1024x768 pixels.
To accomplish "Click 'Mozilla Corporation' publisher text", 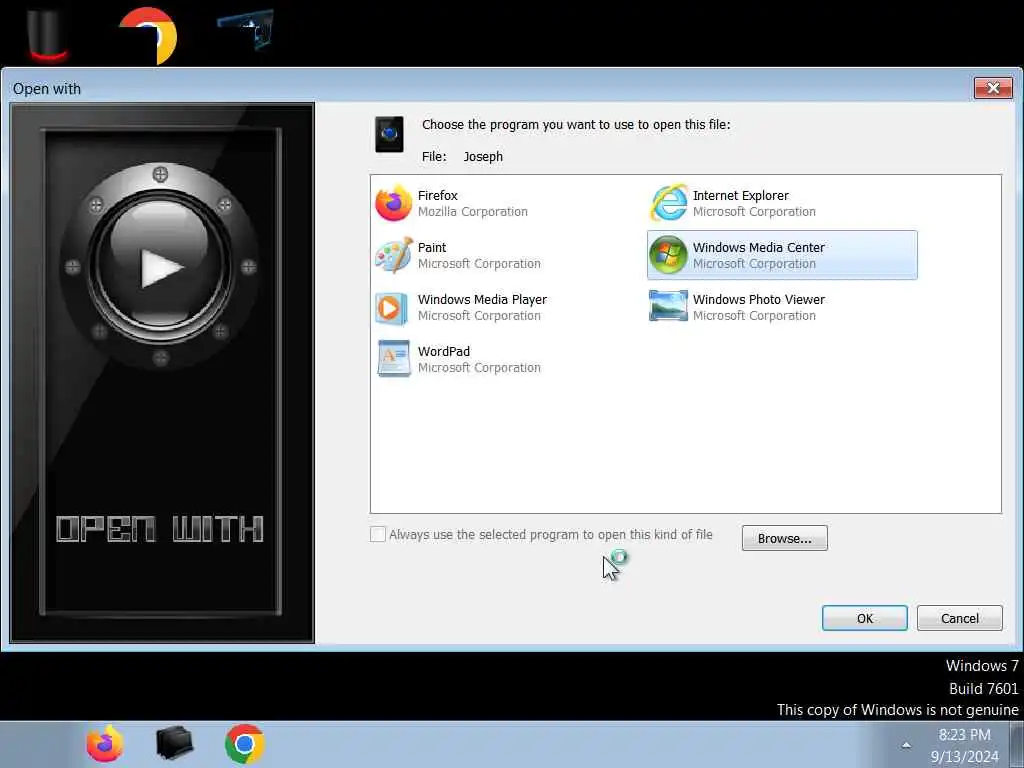I will (x=473, y=212).
